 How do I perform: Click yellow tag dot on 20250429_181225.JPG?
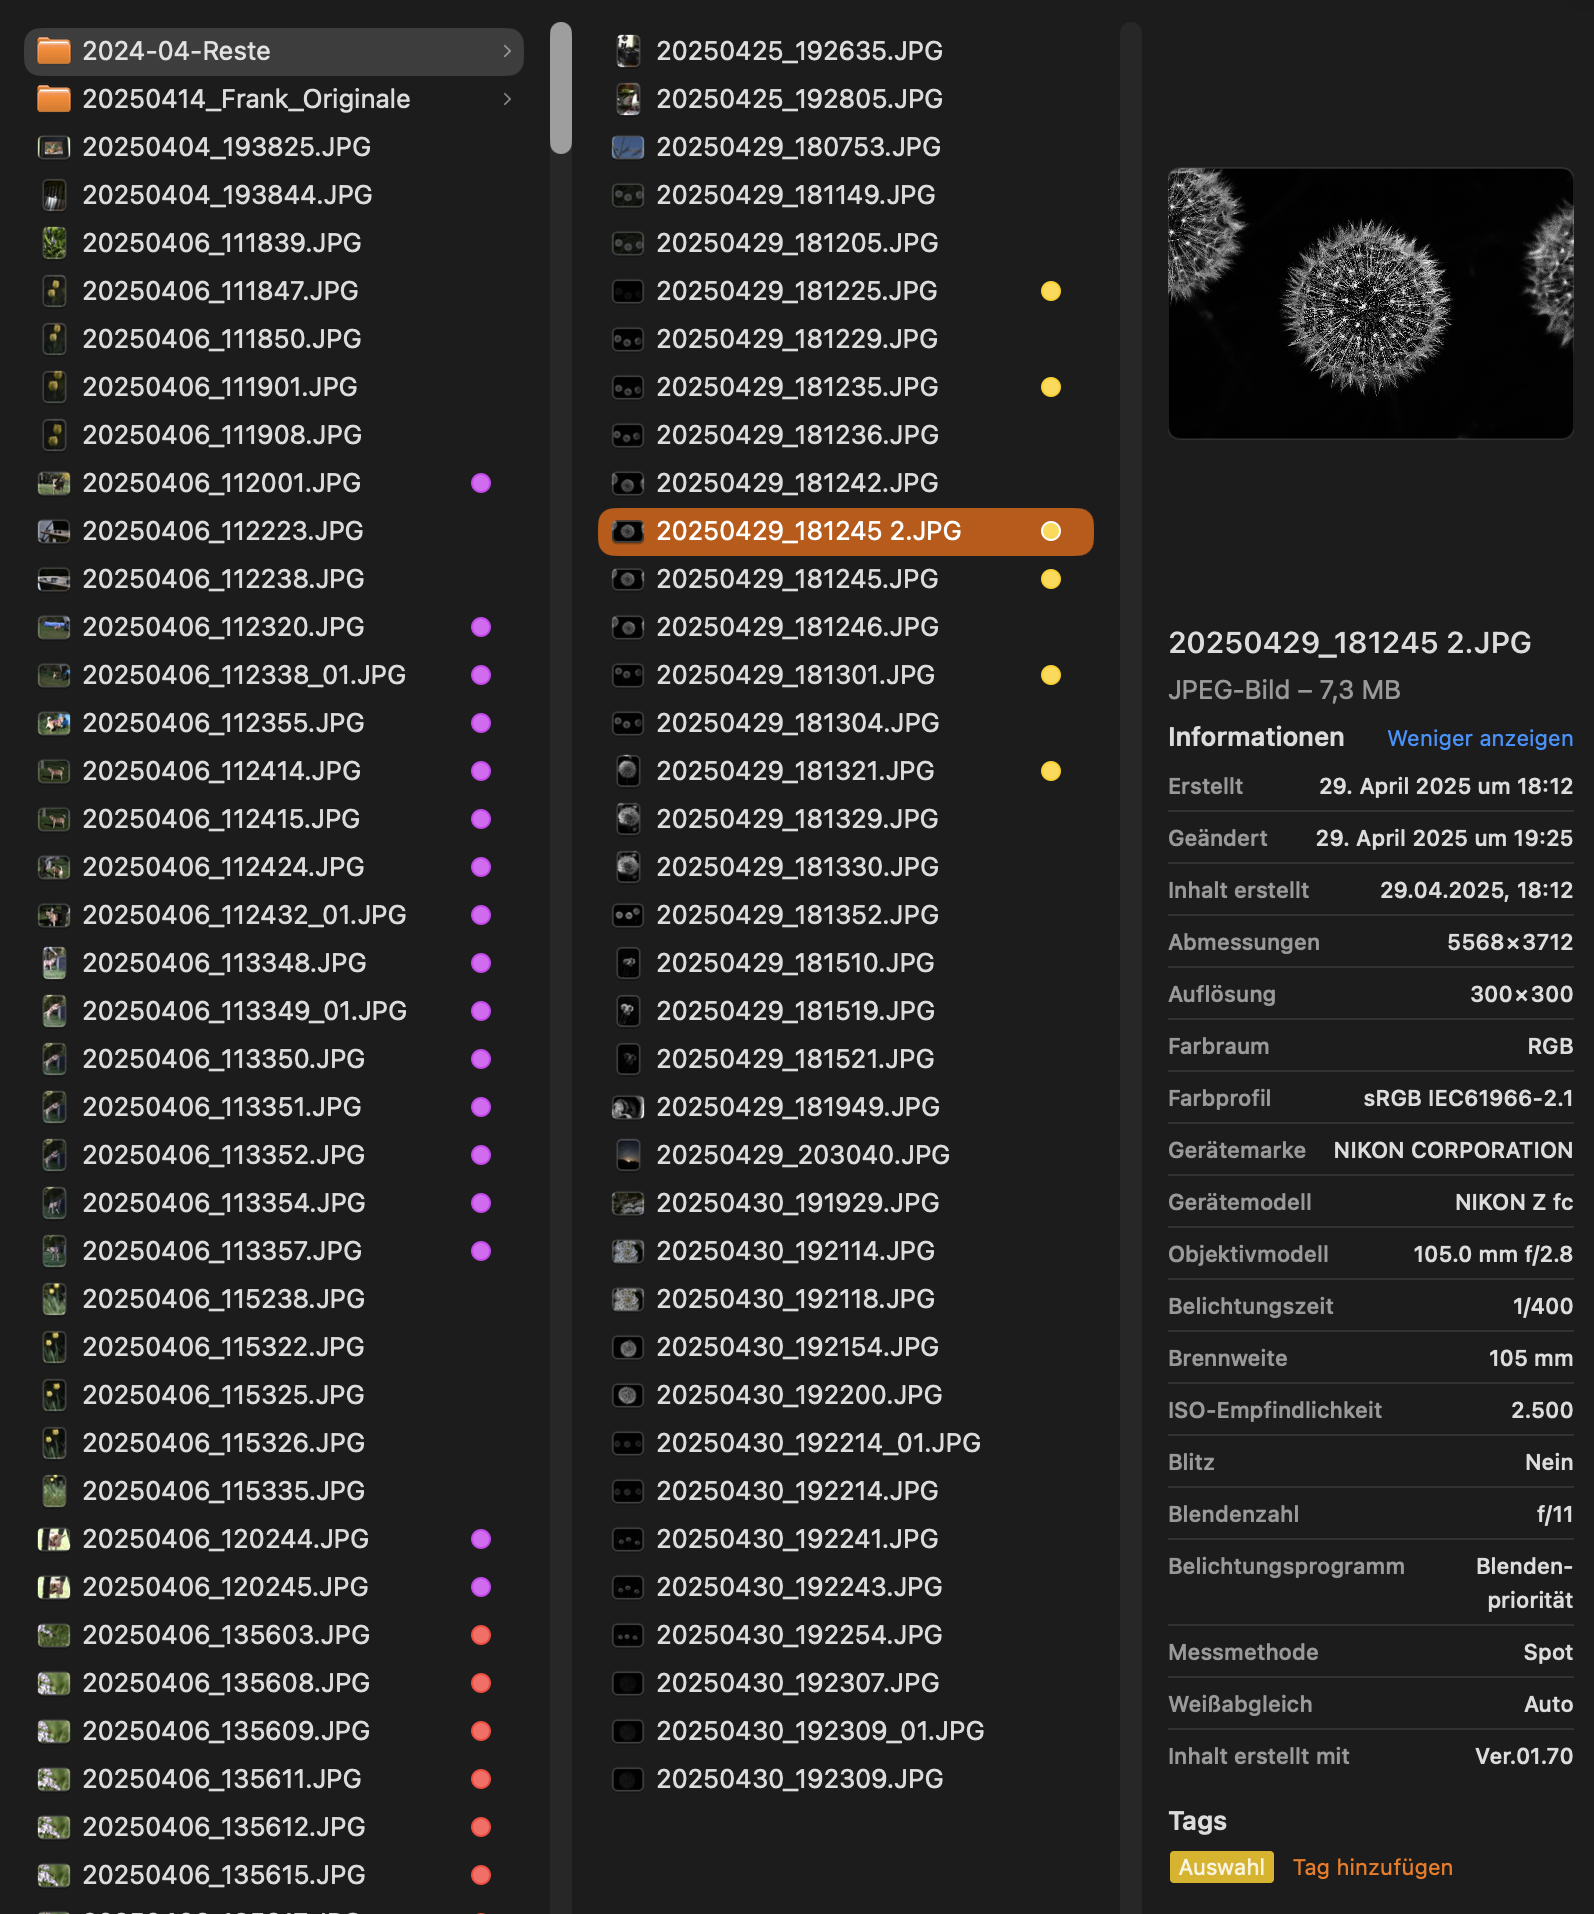(1050, 291)
